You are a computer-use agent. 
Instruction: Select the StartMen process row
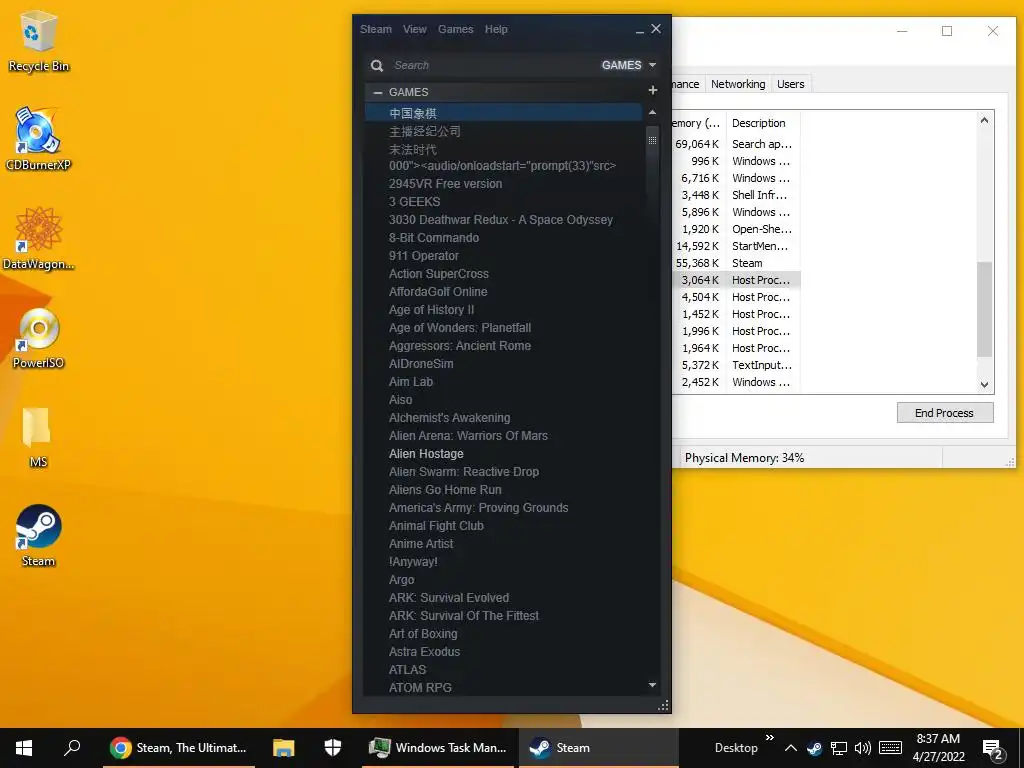(x=735, y=246)
